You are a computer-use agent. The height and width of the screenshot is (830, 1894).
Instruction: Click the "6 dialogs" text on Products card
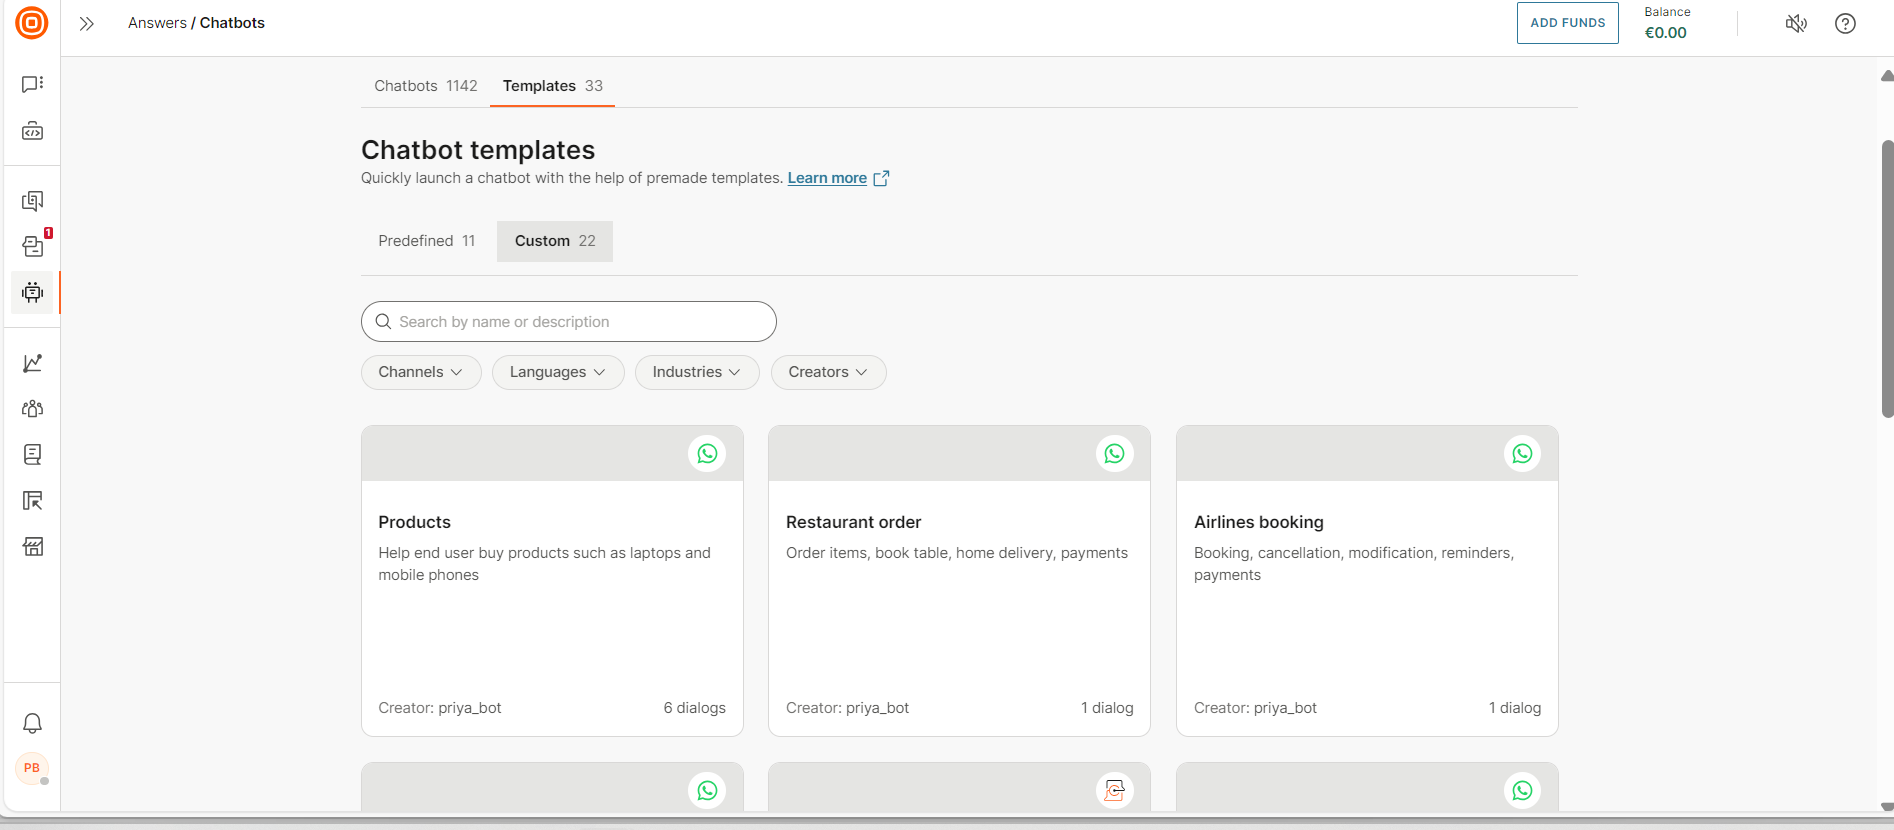tap(694, 708)
